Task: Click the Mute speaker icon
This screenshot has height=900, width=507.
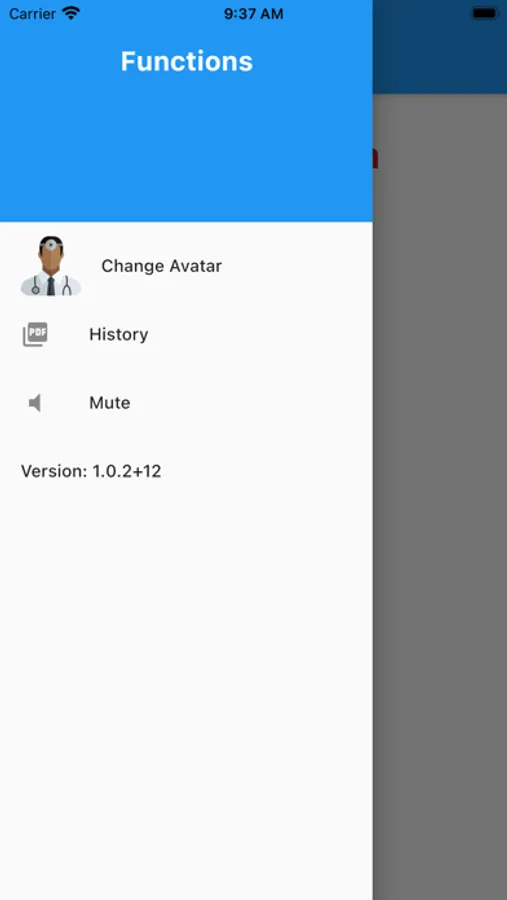Action: [35, 403]
